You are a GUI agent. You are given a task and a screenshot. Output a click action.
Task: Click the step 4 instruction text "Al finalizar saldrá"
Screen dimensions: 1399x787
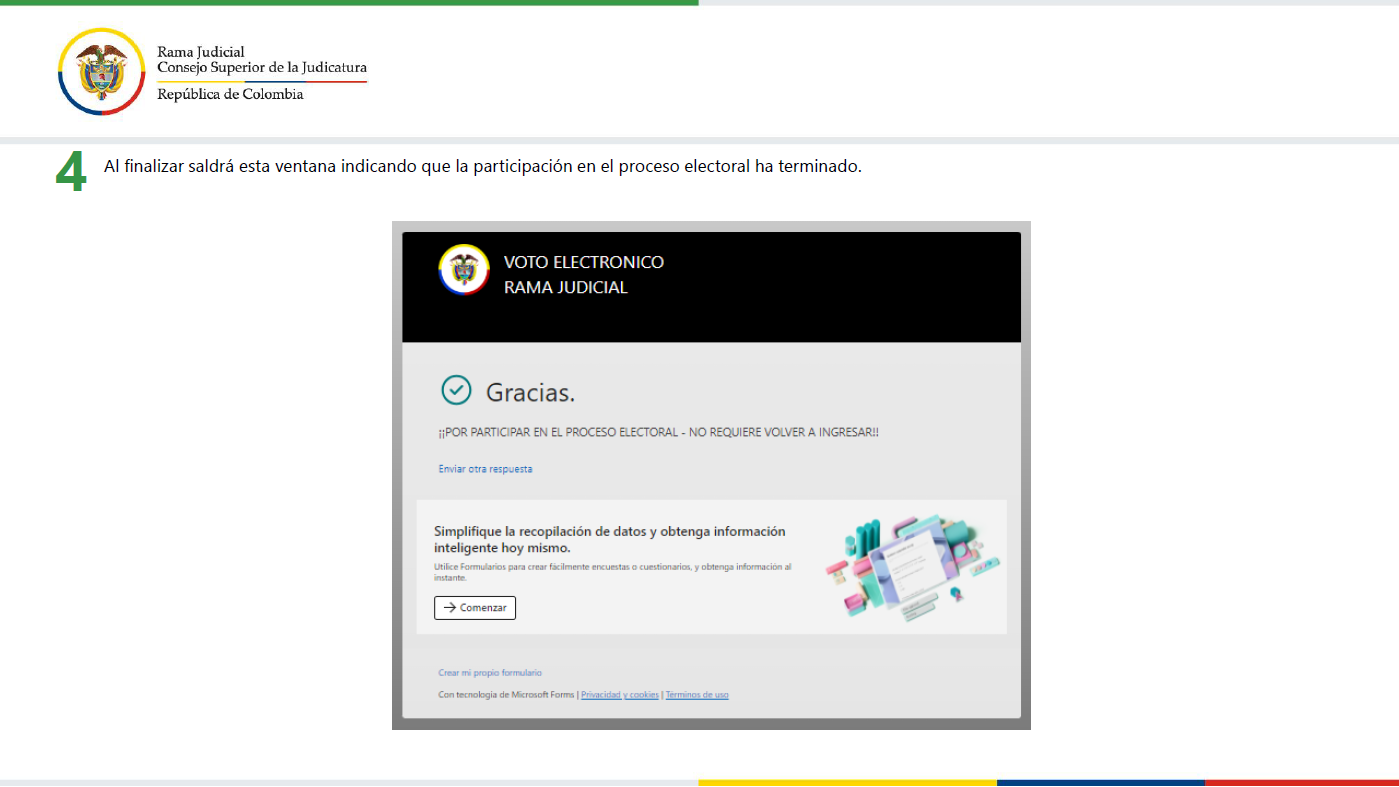click(482, 166)
